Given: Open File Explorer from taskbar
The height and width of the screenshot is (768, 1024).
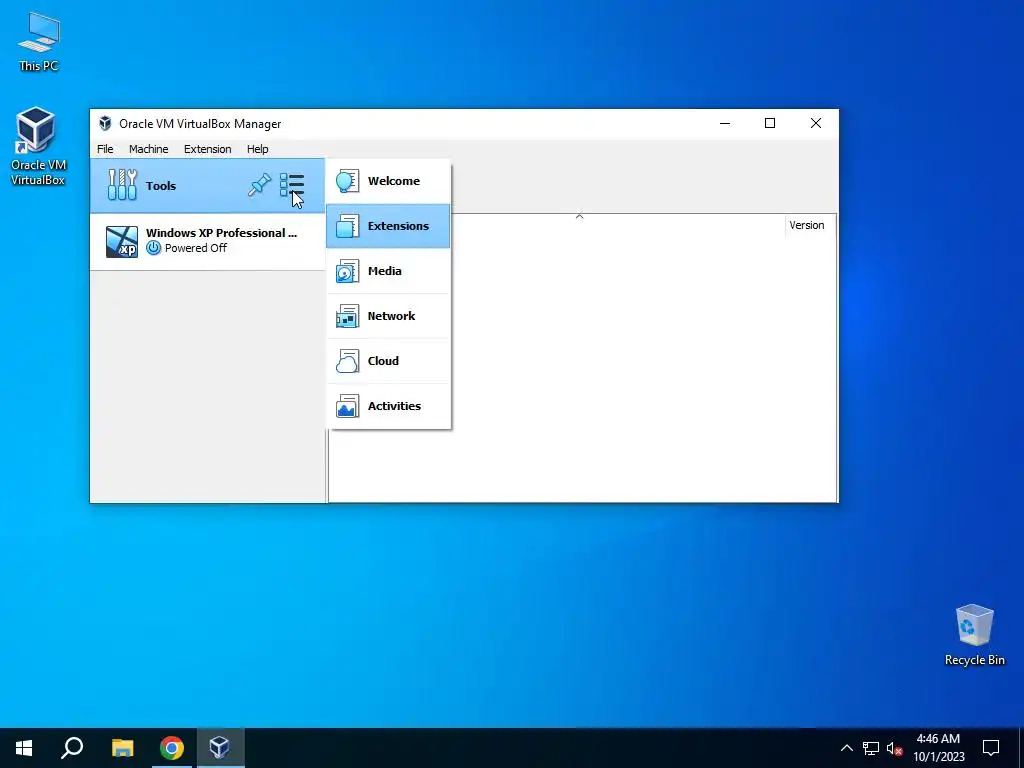Looking at the screenshot, I should (x=122, y=748).
